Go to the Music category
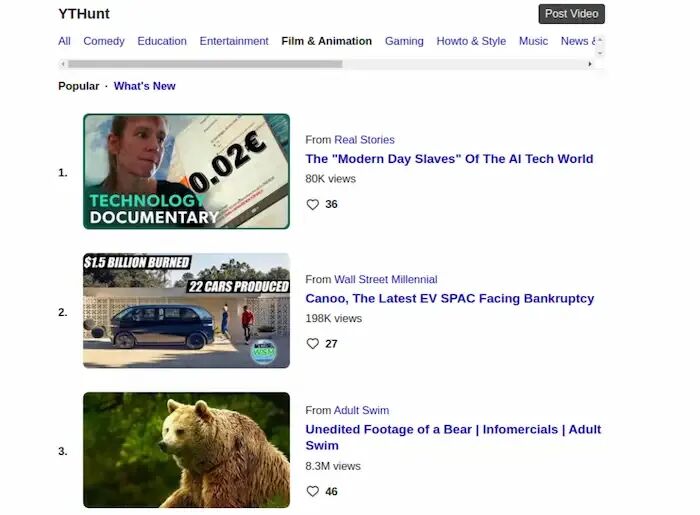The height and width of the screenshot is (515, 700). [533, 41]
